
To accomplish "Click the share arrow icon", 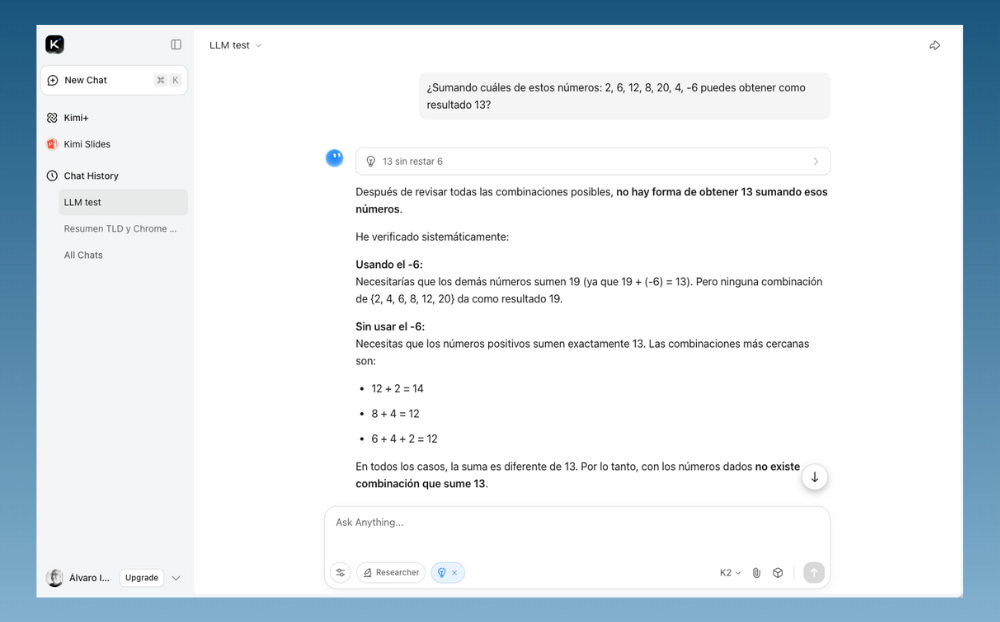I will [x=934, y=45].
